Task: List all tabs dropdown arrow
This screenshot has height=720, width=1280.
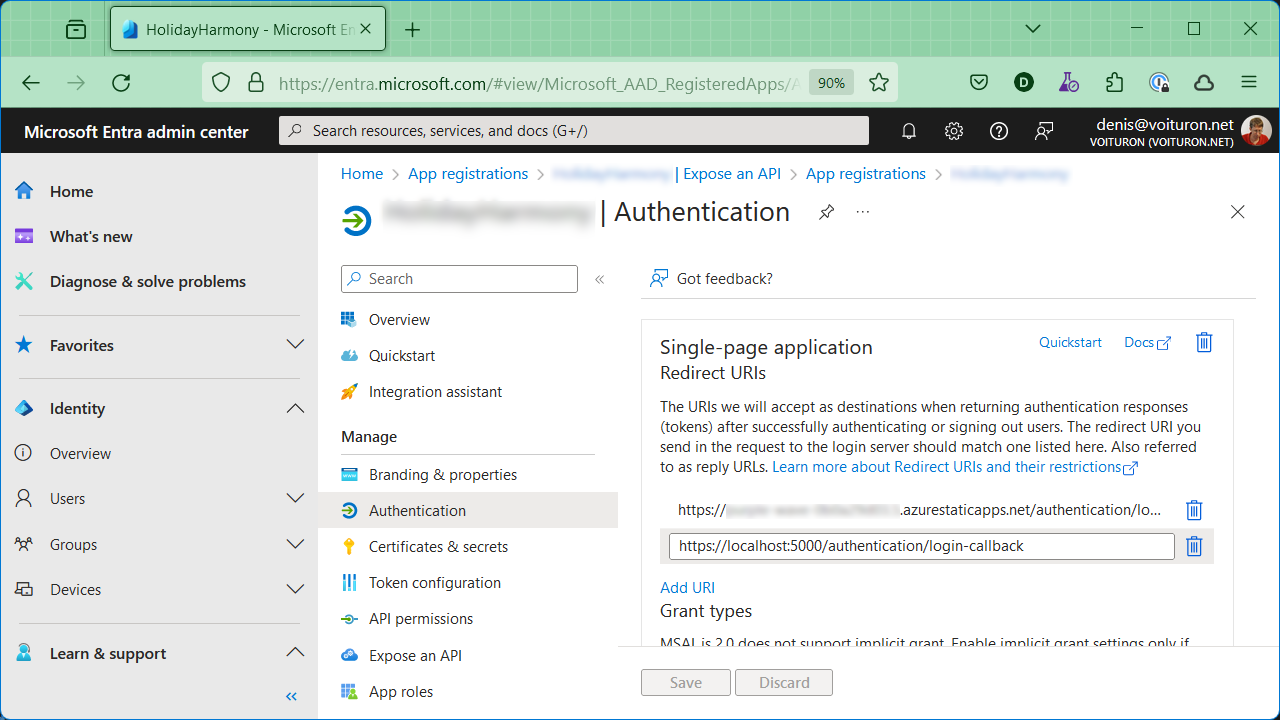Action: (1033, 29)
